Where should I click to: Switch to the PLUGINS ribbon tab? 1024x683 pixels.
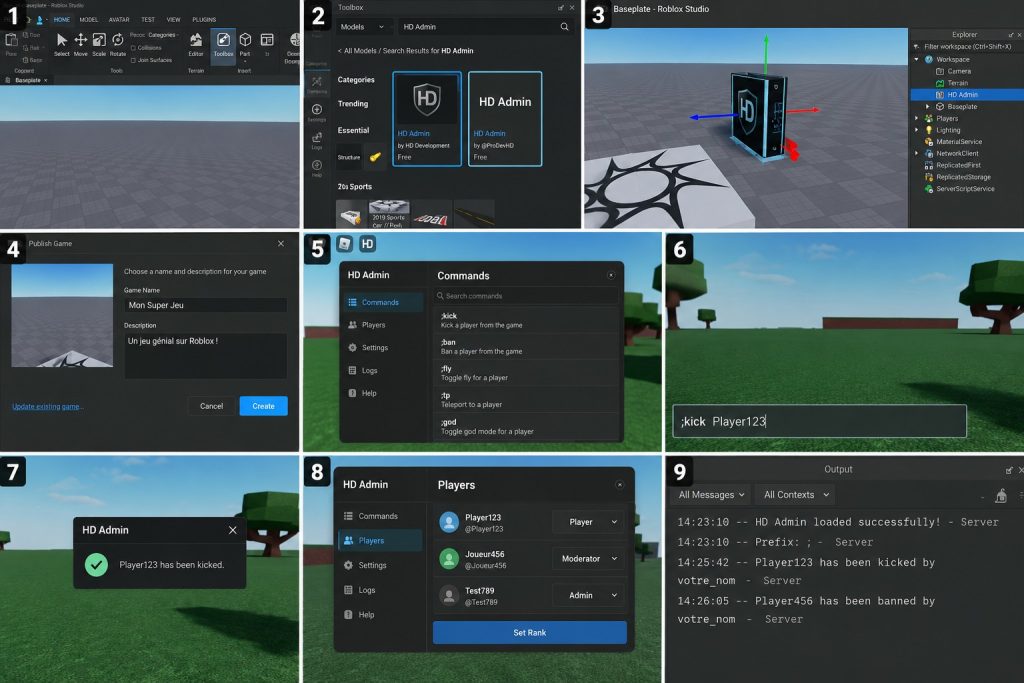click(x=204, y=20)
